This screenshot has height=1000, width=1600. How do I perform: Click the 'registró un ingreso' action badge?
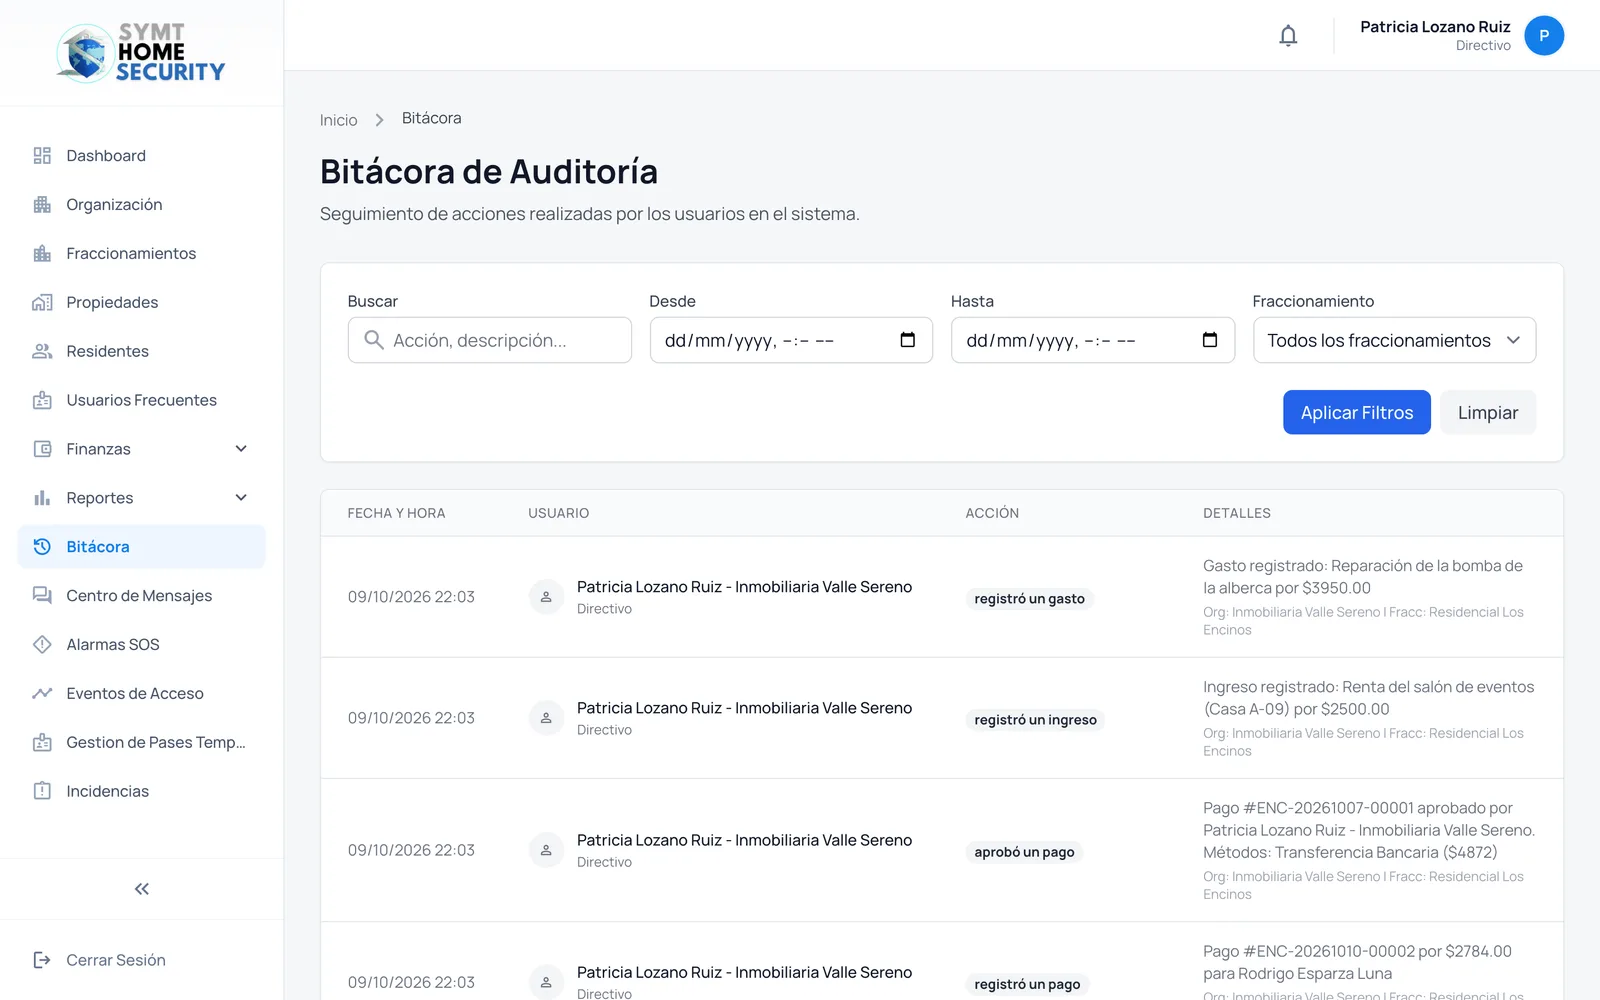tap(1035, 720)
